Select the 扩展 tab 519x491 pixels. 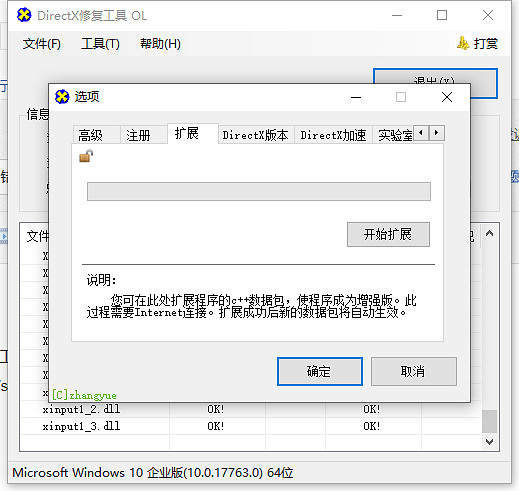pyautogui.click(x=193, y=133)
